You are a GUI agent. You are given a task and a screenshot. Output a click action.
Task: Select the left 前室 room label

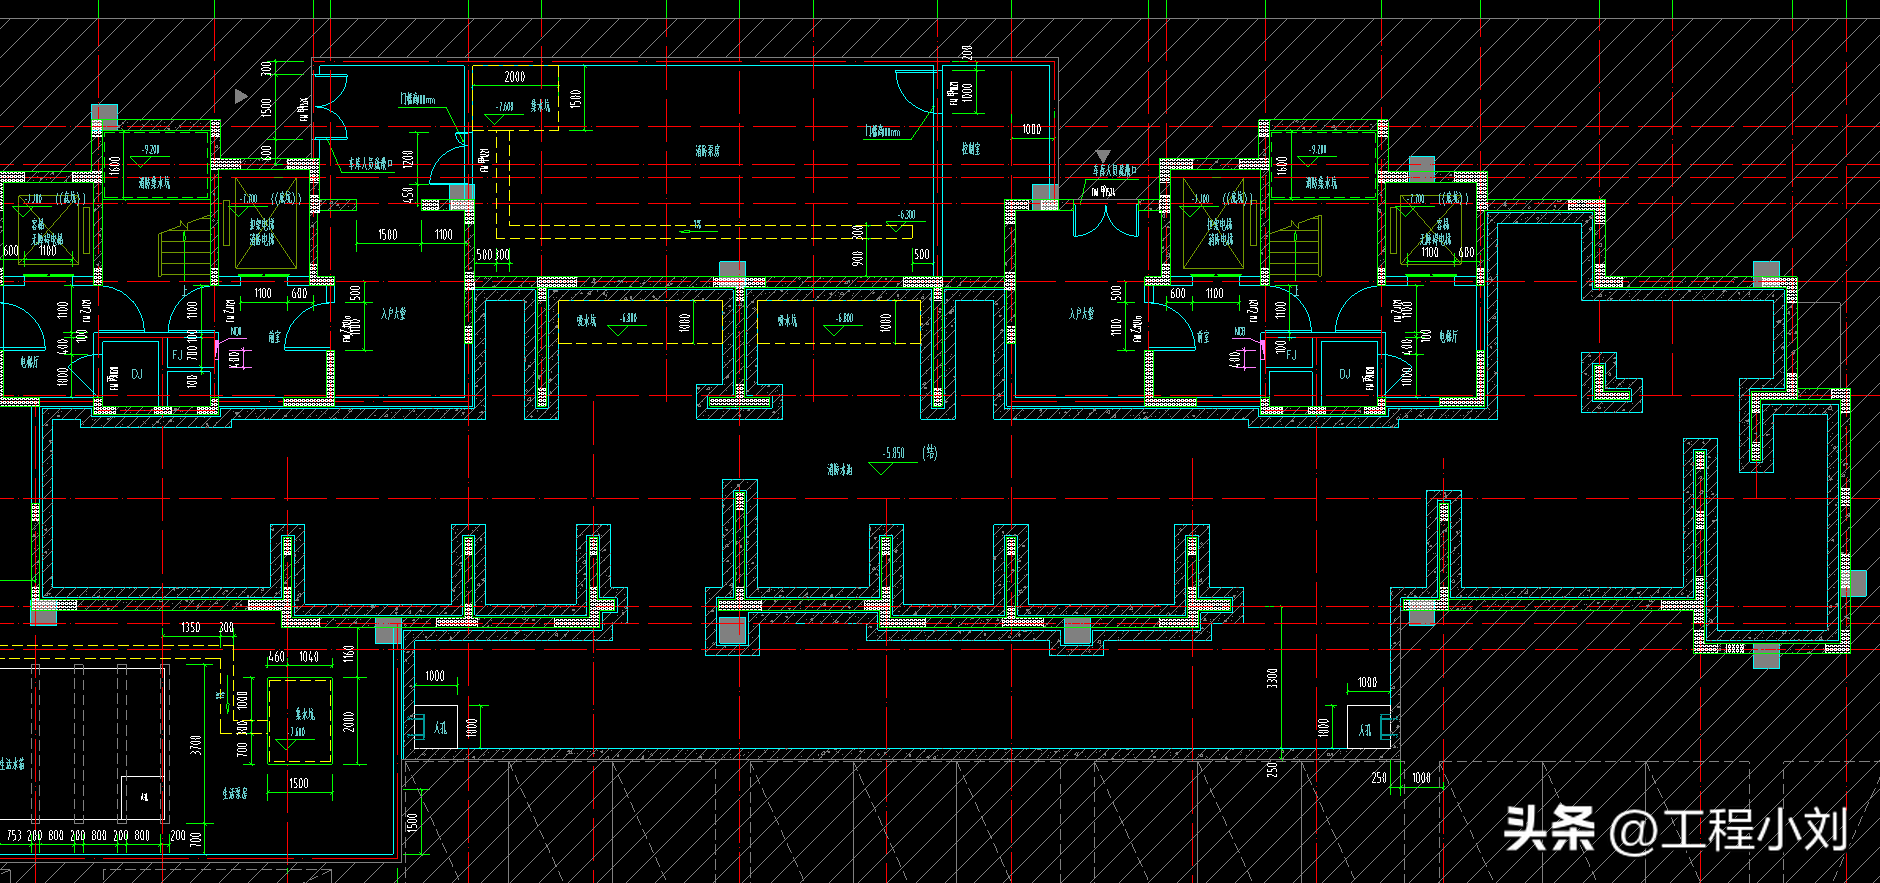pos(275,338)
